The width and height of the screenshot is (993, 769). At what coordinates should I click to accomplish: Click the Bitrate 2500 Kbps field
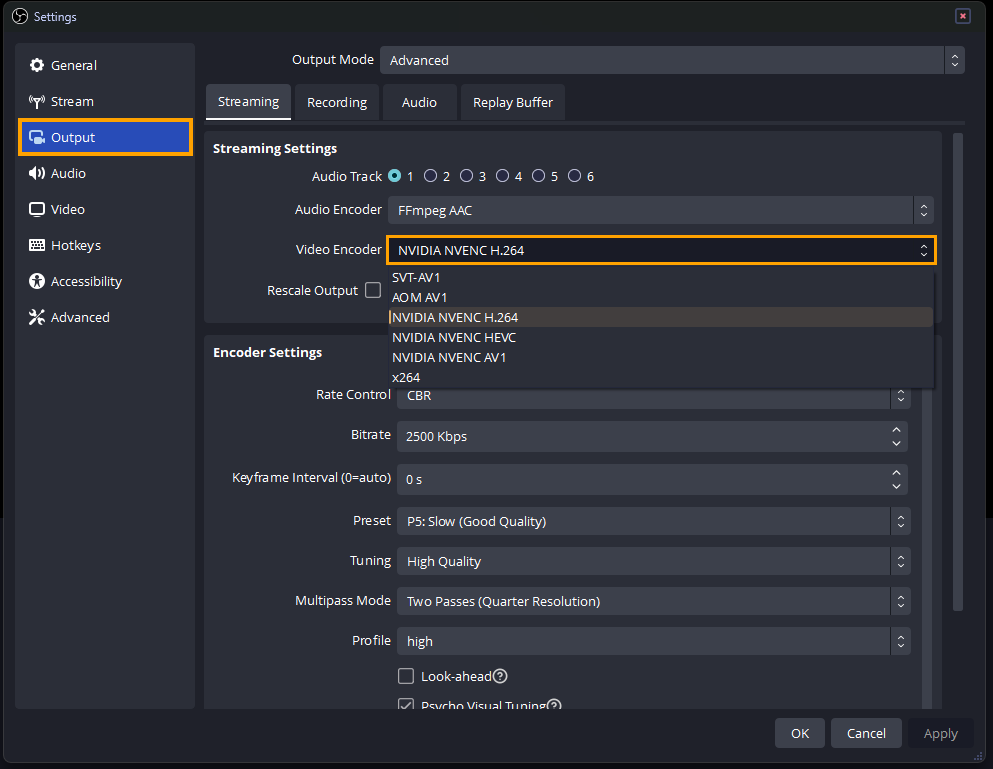pos(652,436)
